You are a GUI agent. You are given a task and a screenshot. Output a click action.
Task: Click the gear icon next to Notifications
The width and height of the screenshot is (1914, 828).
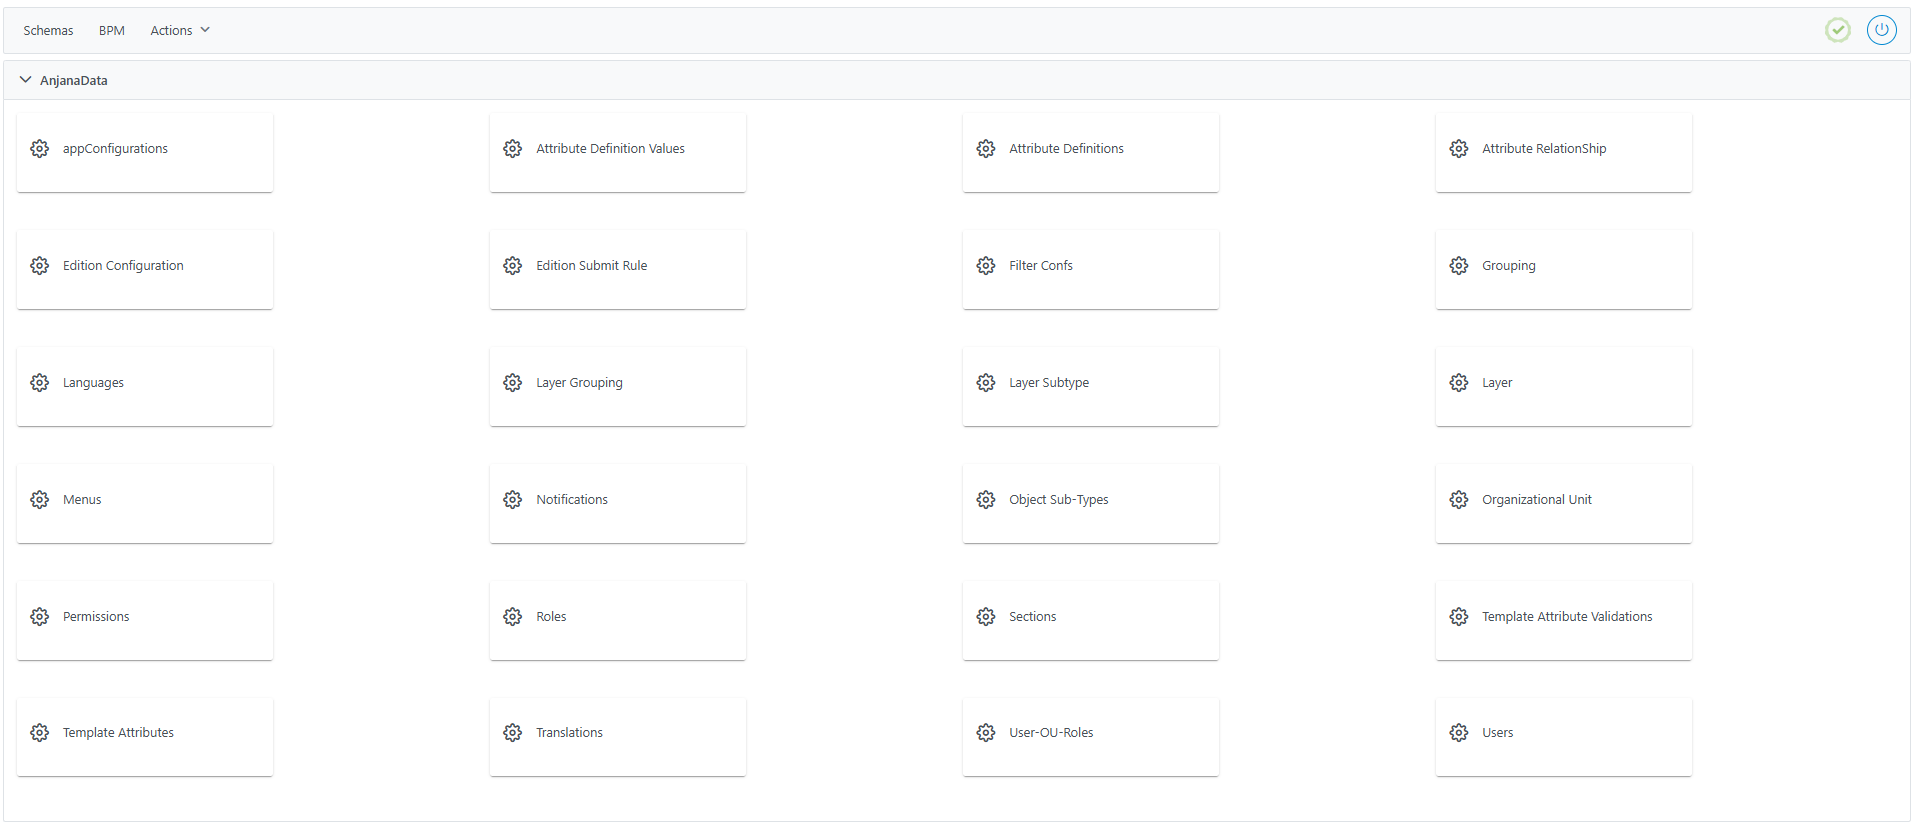513,500
